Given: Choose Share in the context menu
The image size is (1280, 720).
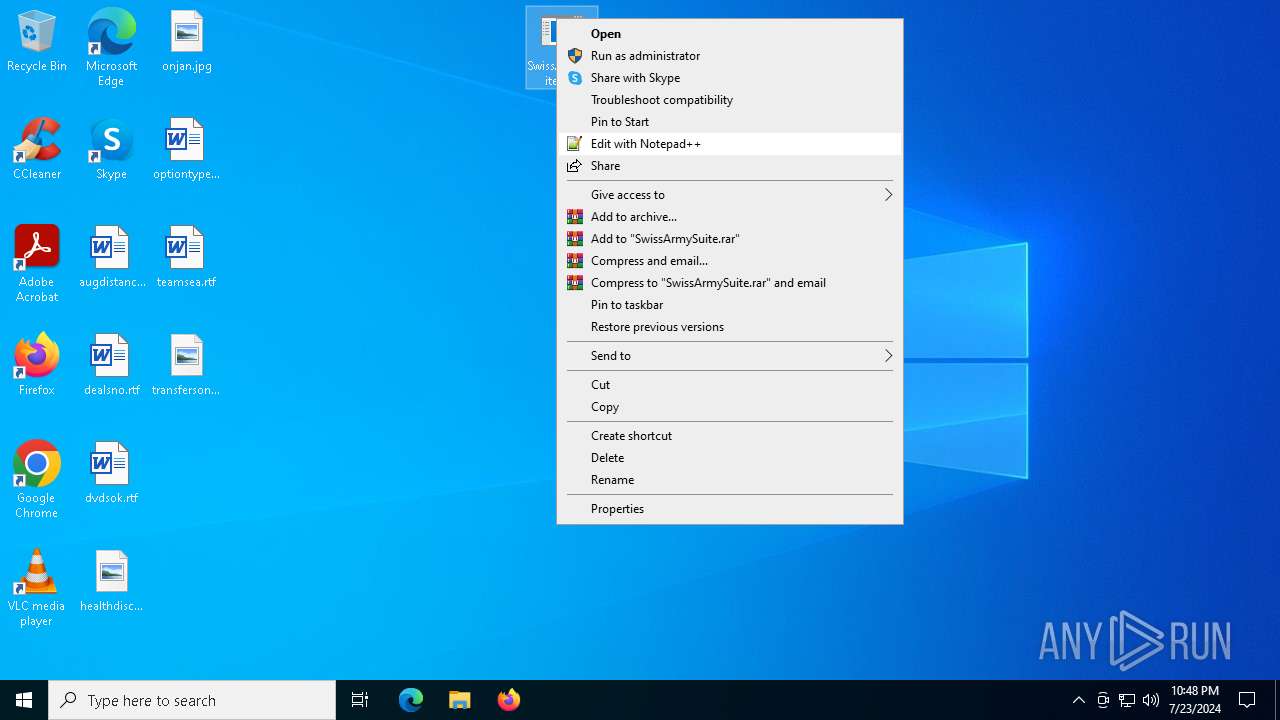Looking at the screenshot, I should tap(730, 166).
